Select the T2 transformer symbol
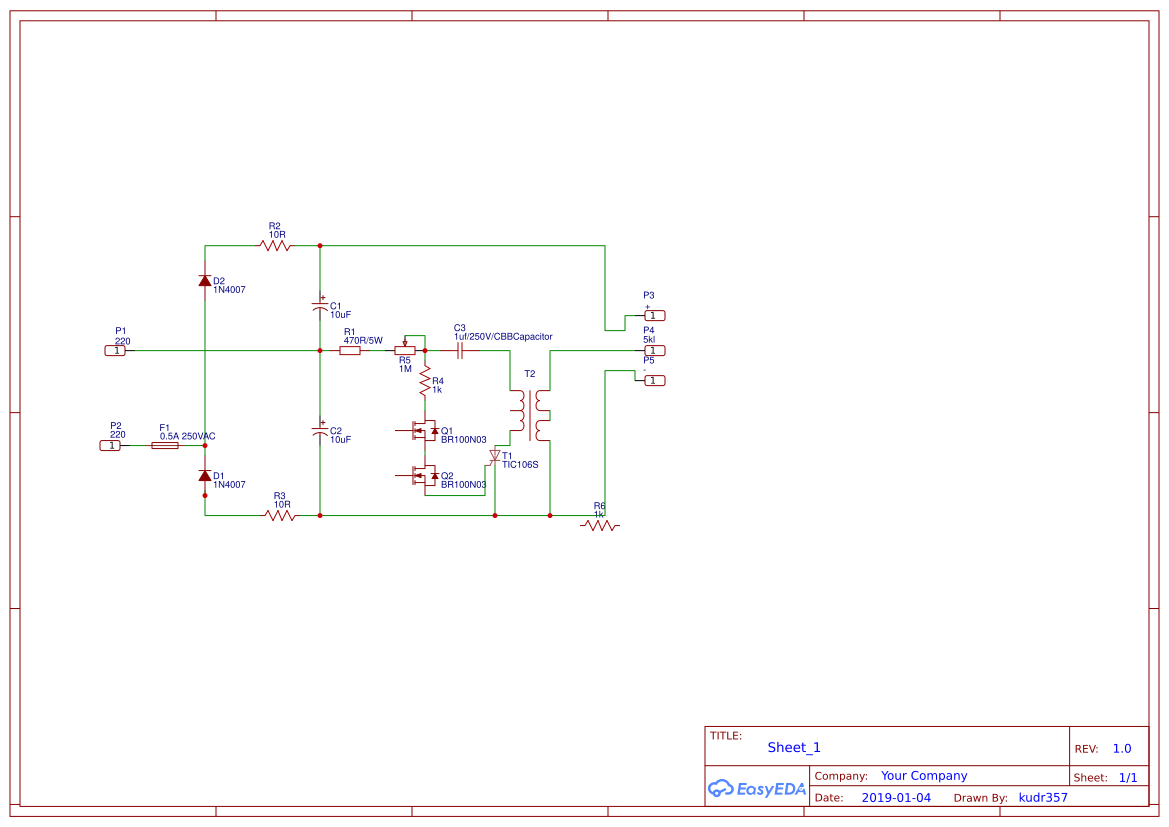The height and width of the screenshot is (827, 1169). tap(530, 415)
